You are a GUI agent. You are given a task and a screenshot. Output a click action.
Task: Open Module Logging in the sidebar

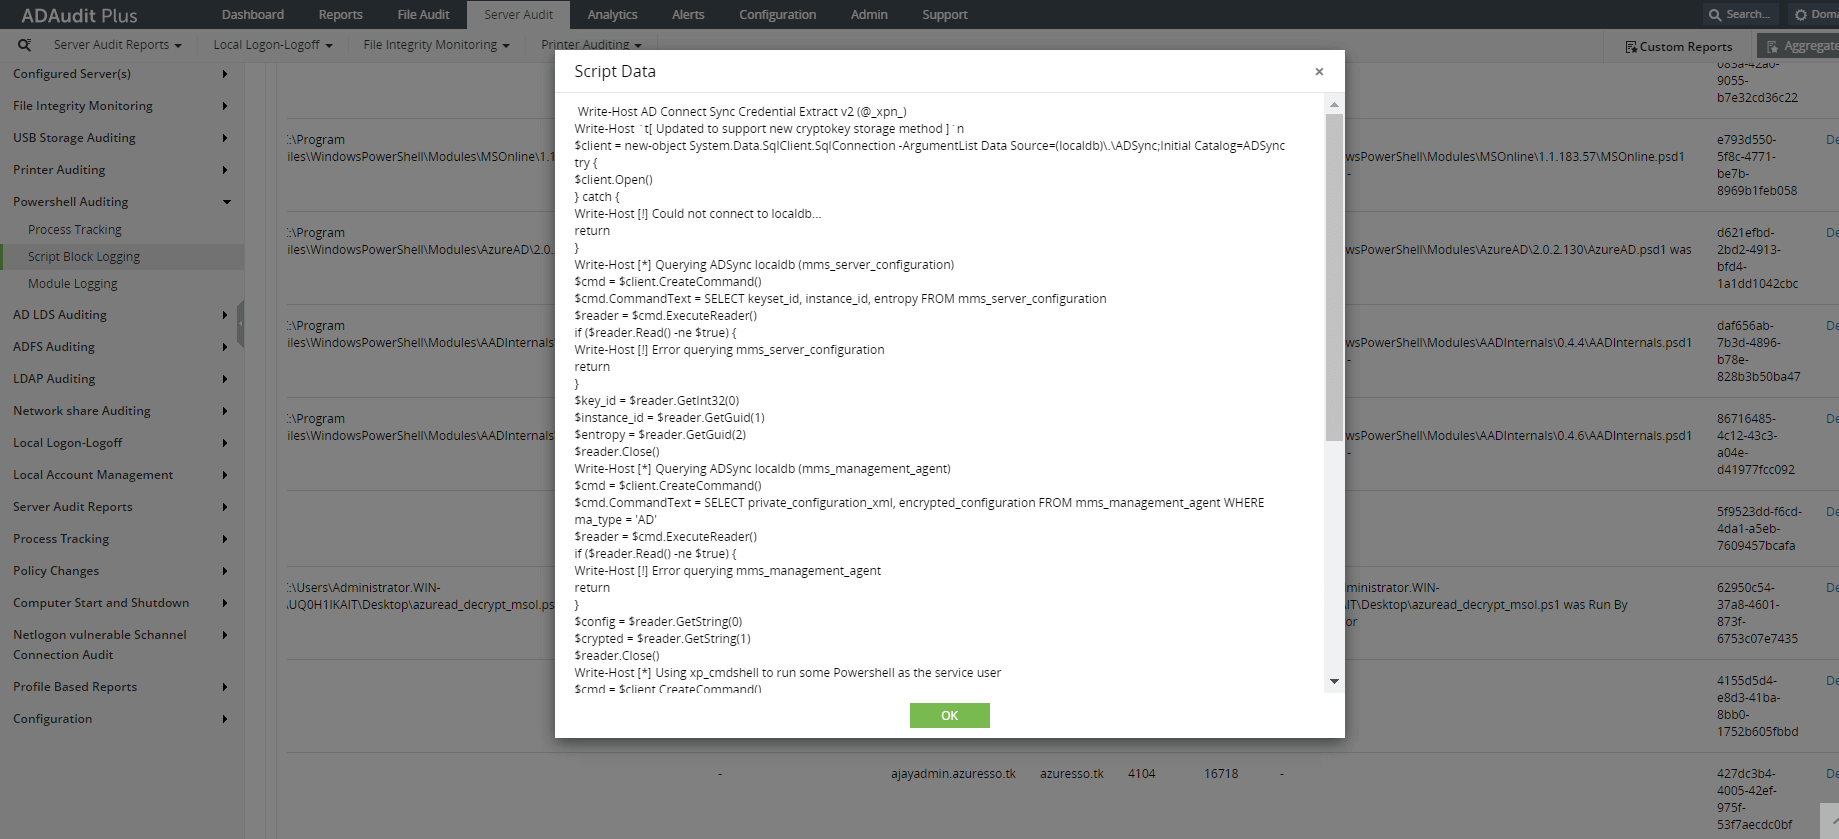click(x=73, y=284)
